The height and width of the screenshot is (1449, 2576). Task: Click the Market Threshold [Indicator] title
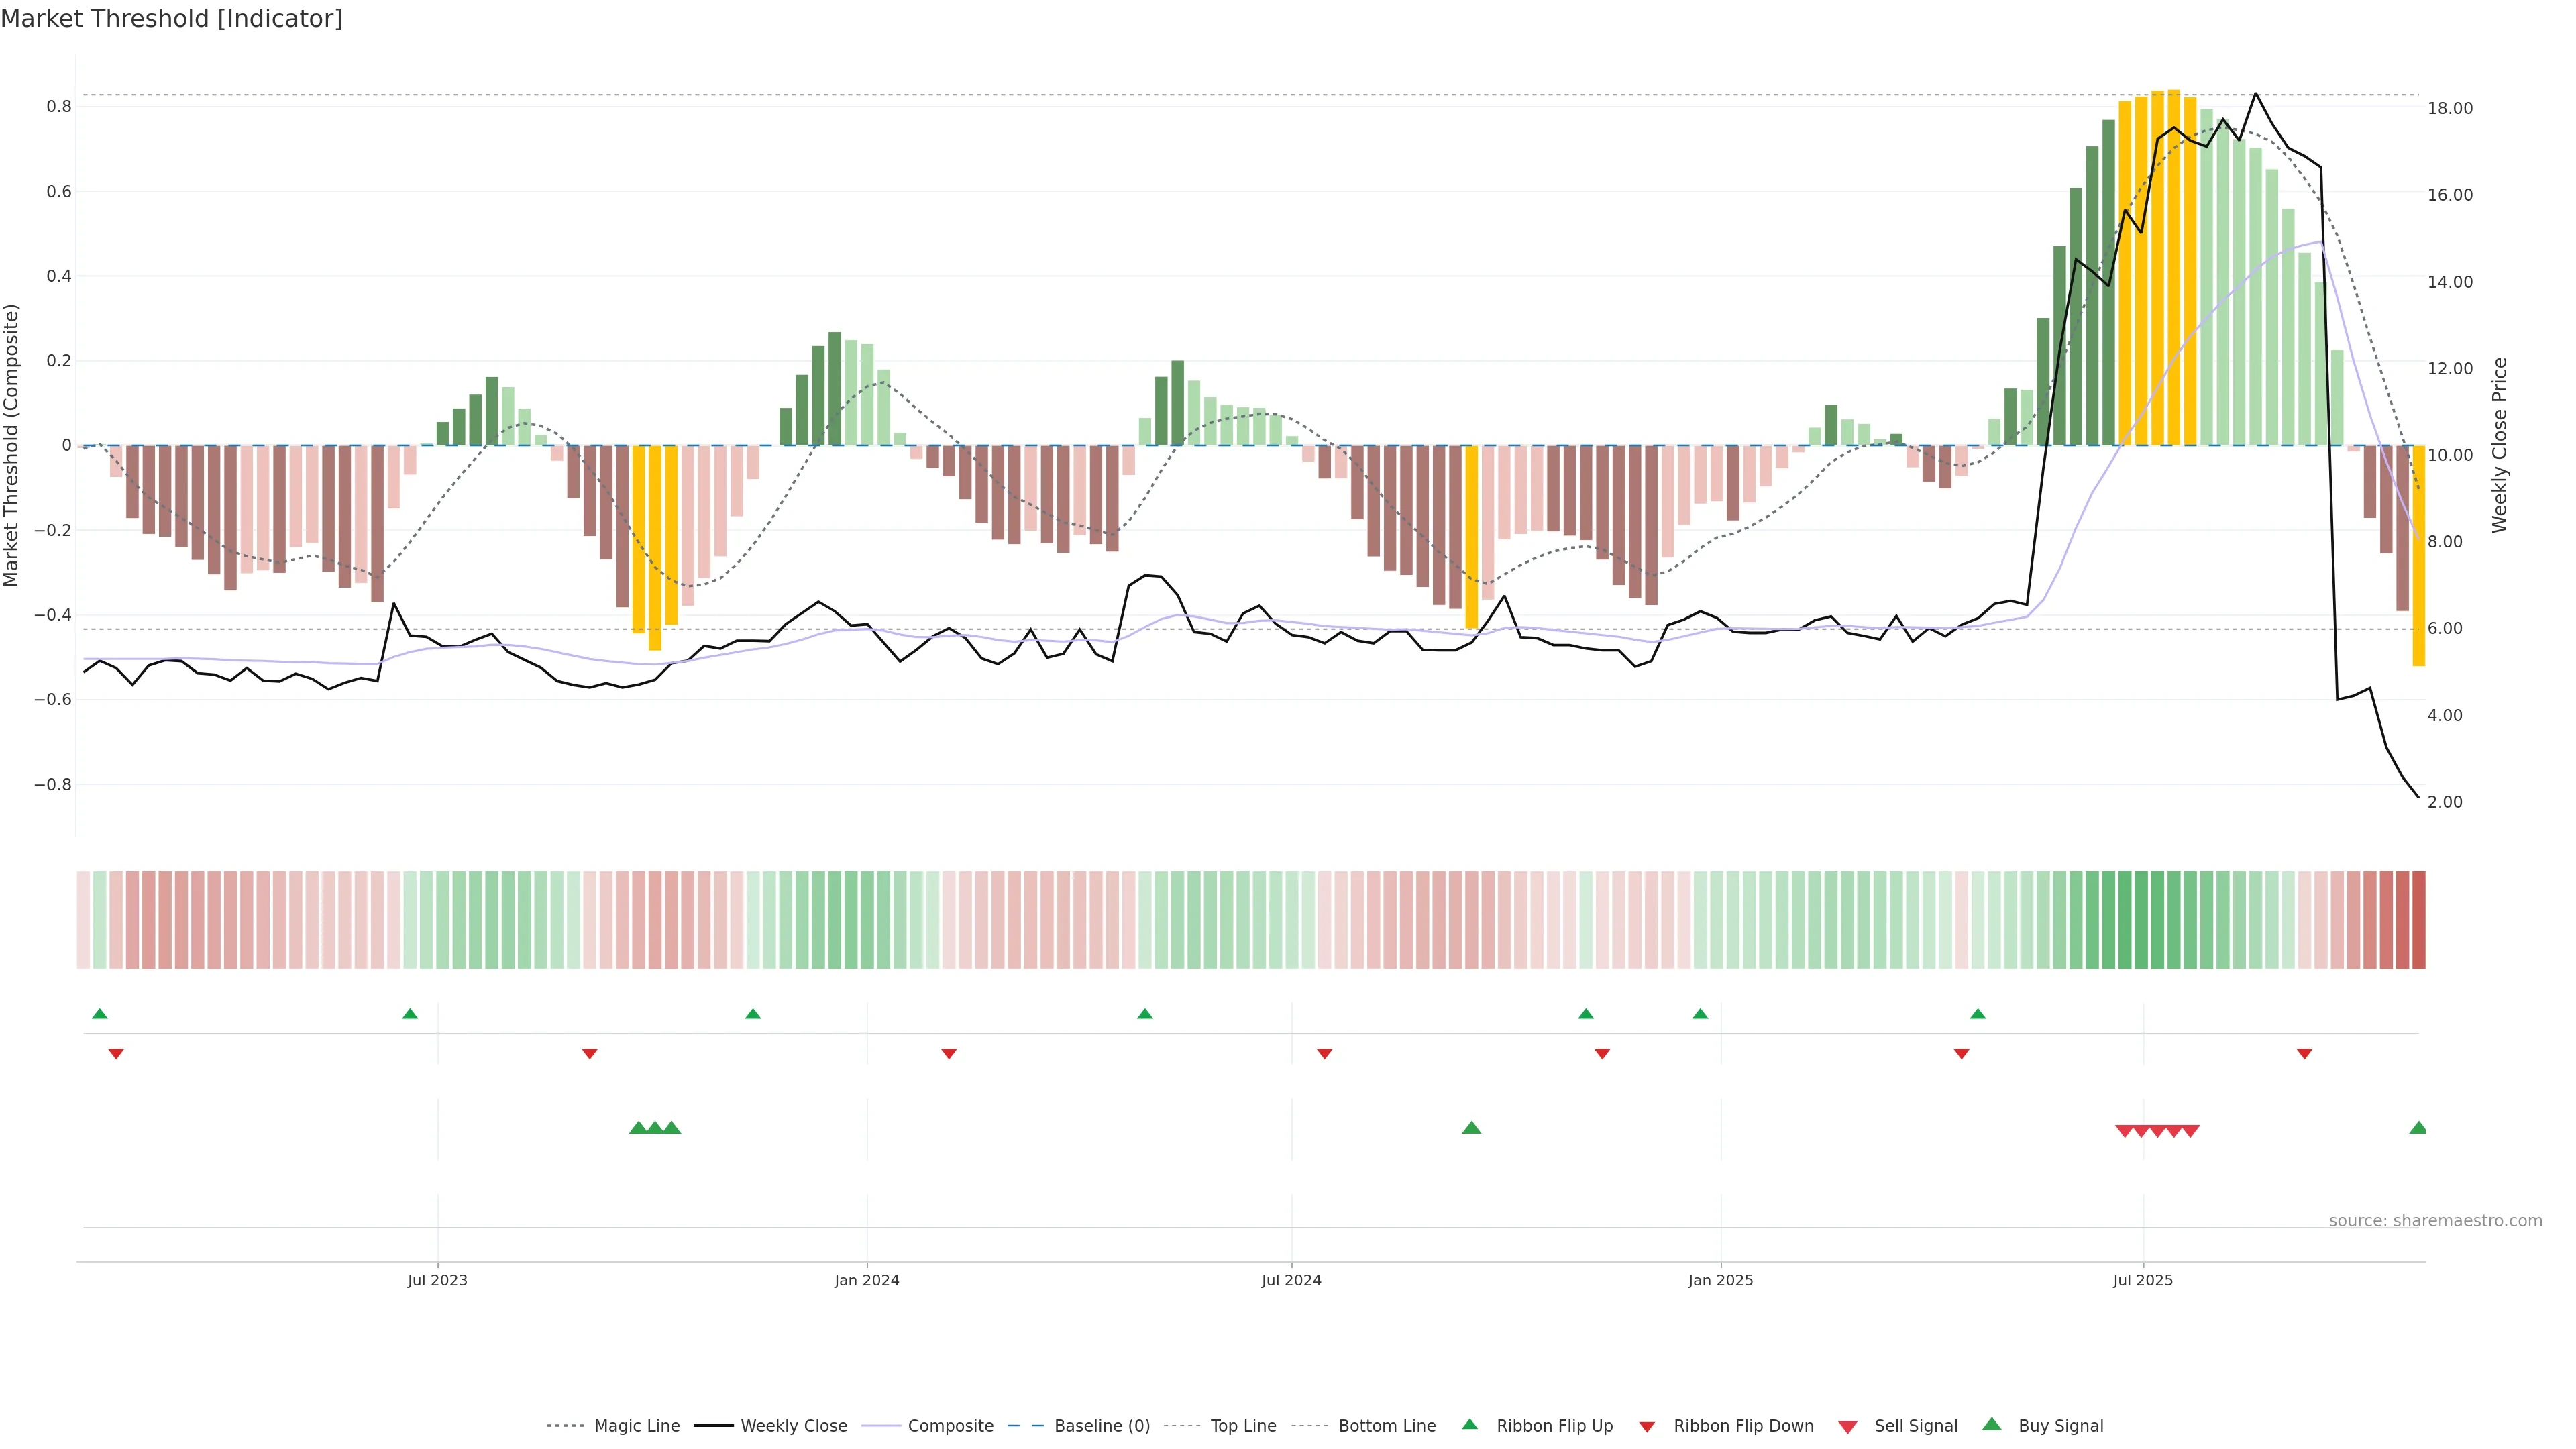point(171,19)
